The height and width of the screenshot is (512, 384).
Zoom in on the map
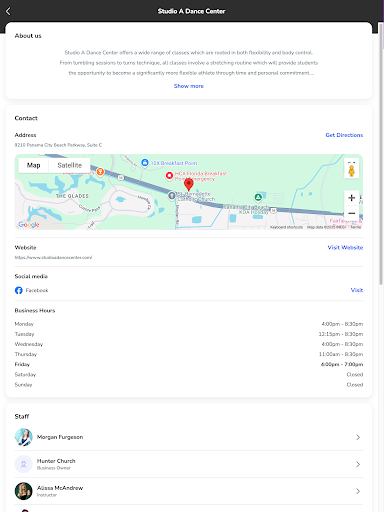(x=351, y=198)
